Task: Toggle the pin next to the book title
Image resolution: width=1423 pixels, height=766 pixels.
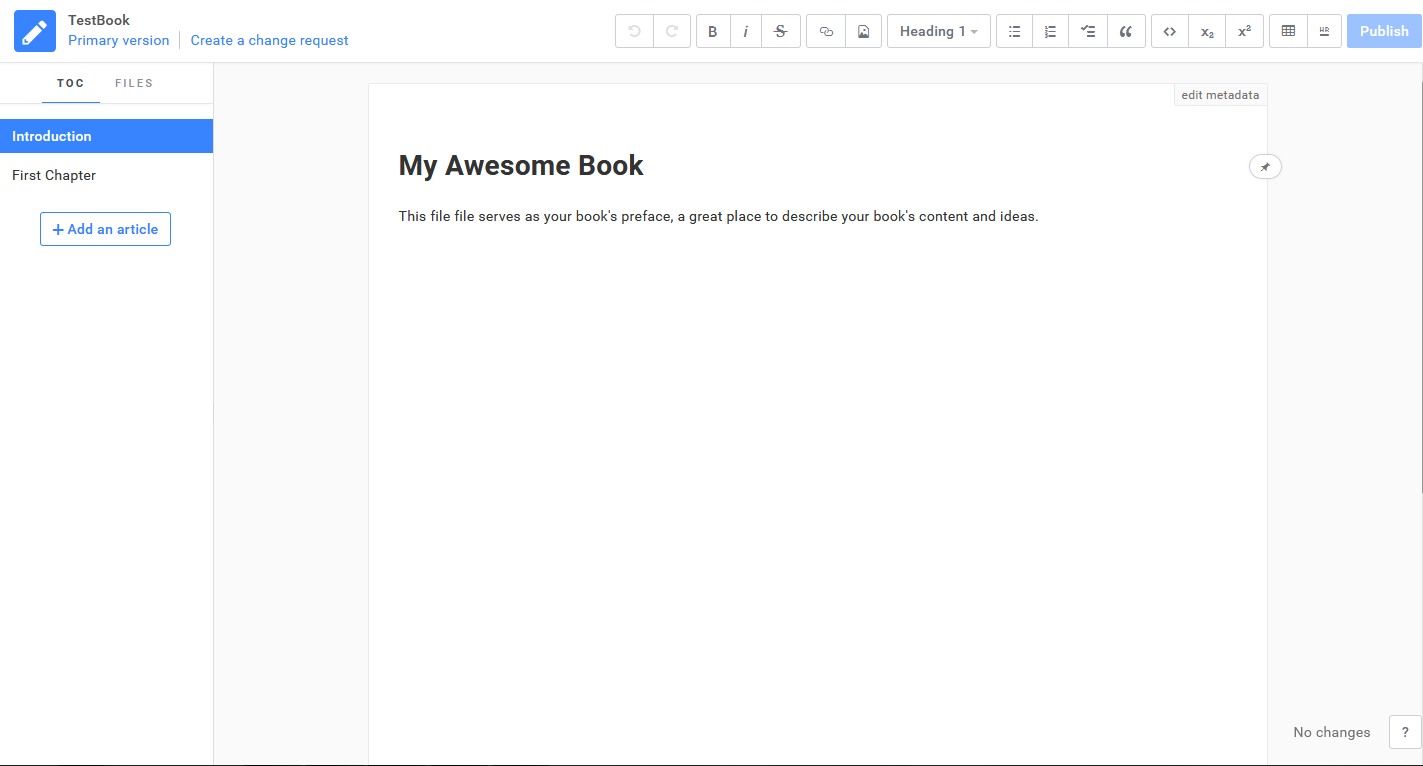Action: [1264, 166]
